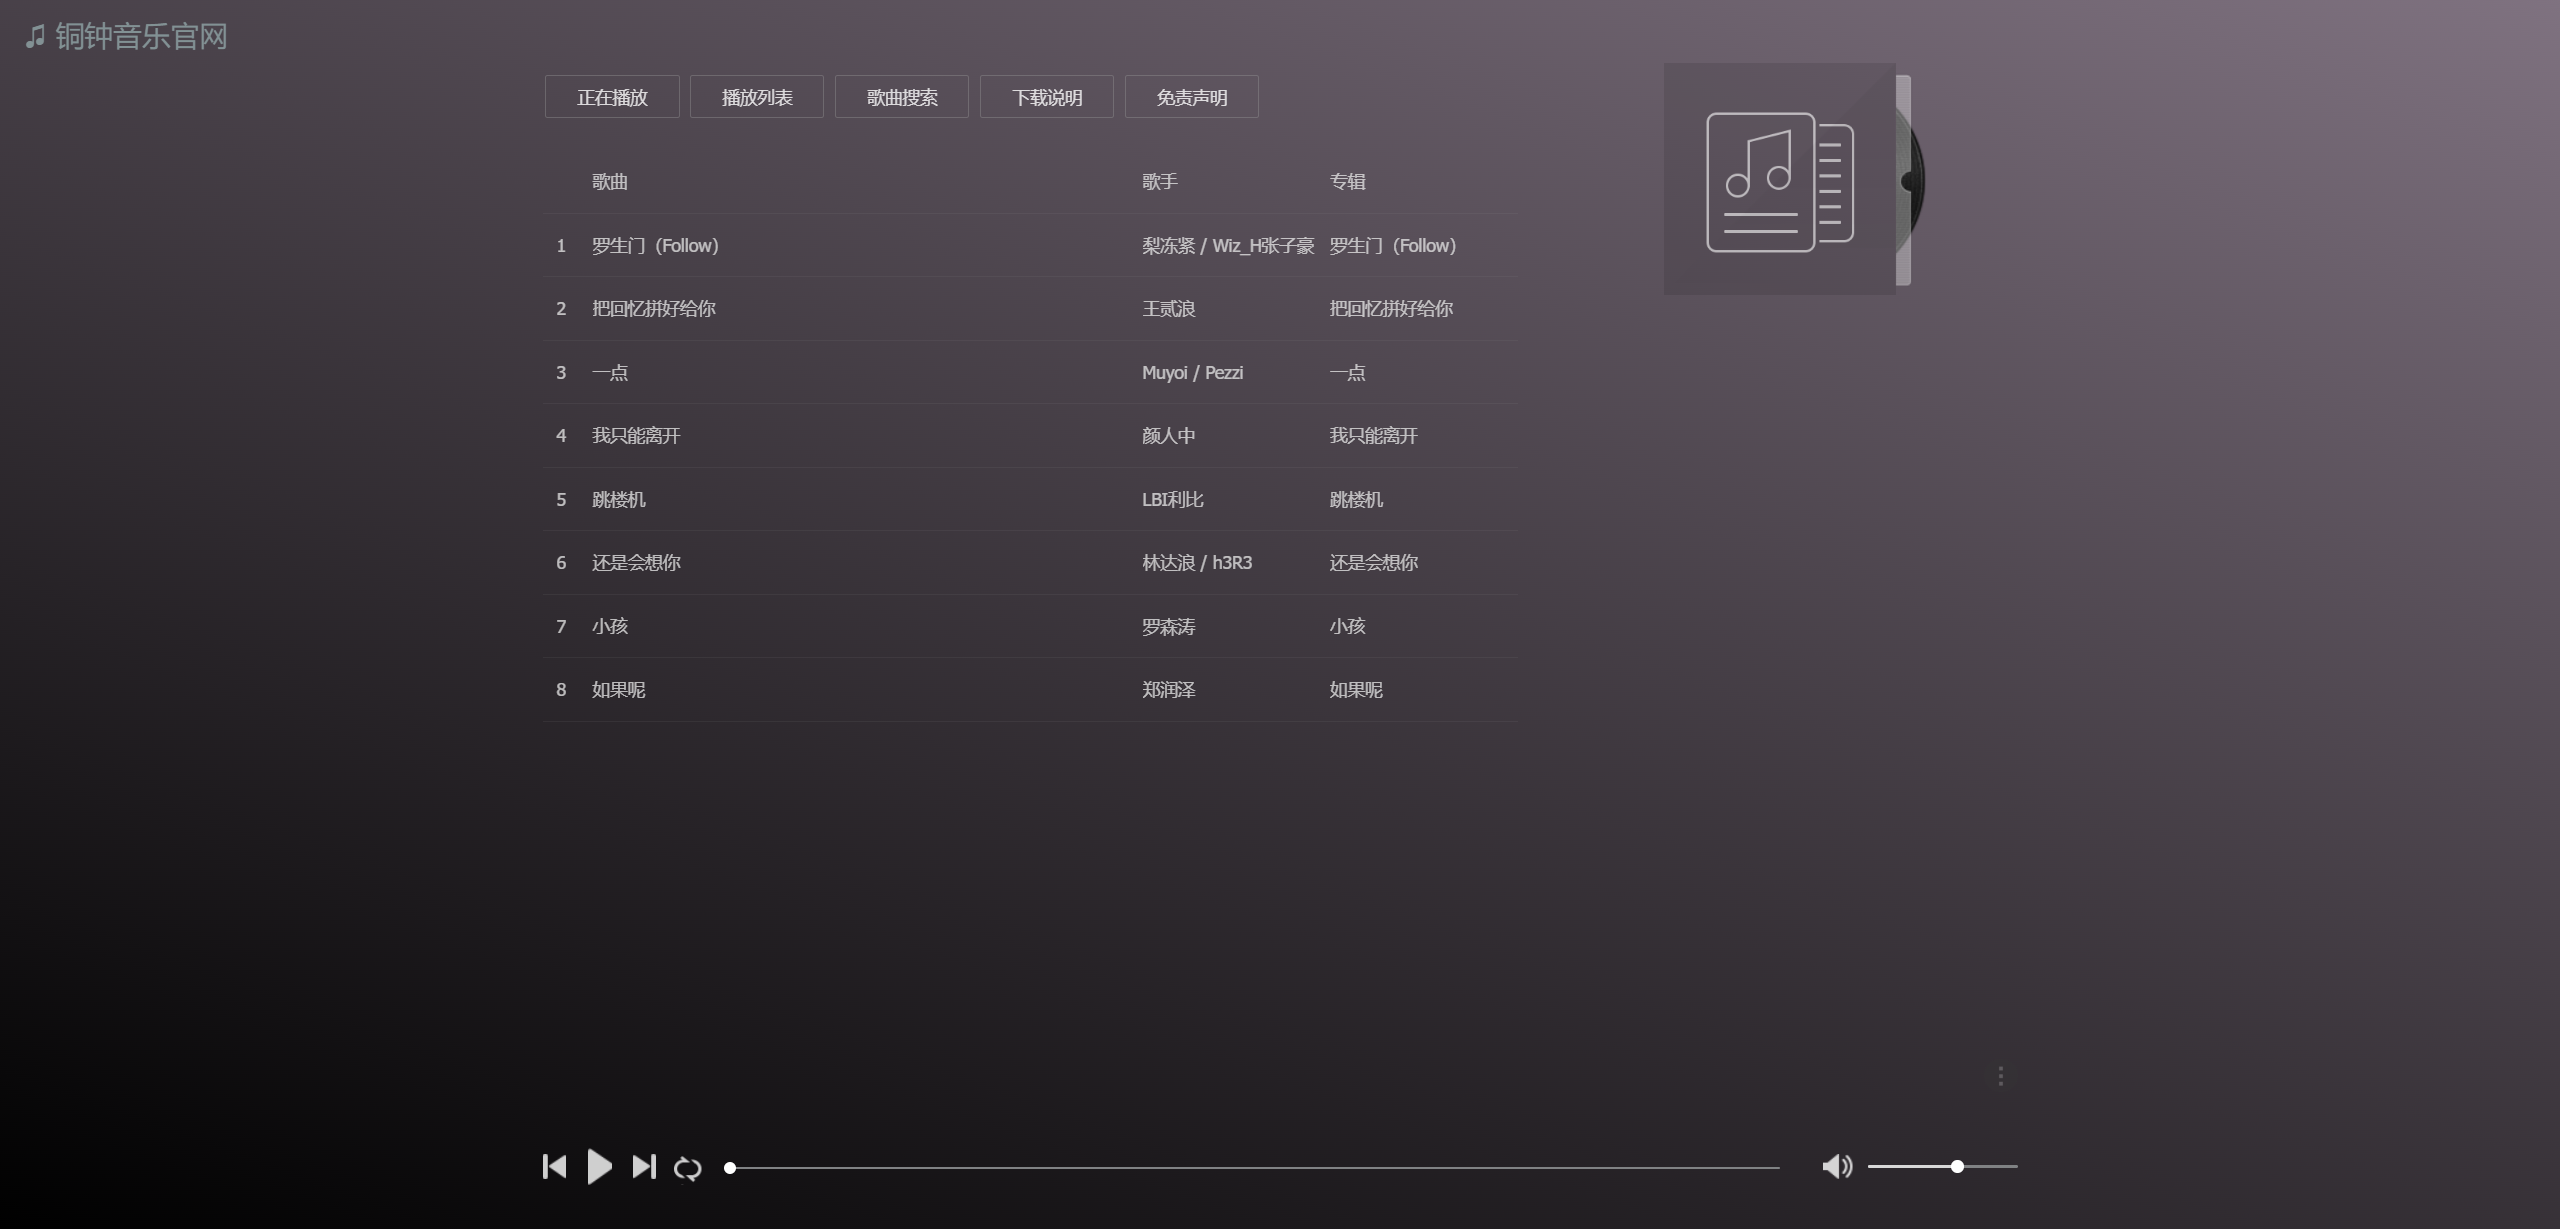This screenshot has width=2560, height=1229.
Task: Toggle the loop playback mode icon
Action: tap(687, 1168)
